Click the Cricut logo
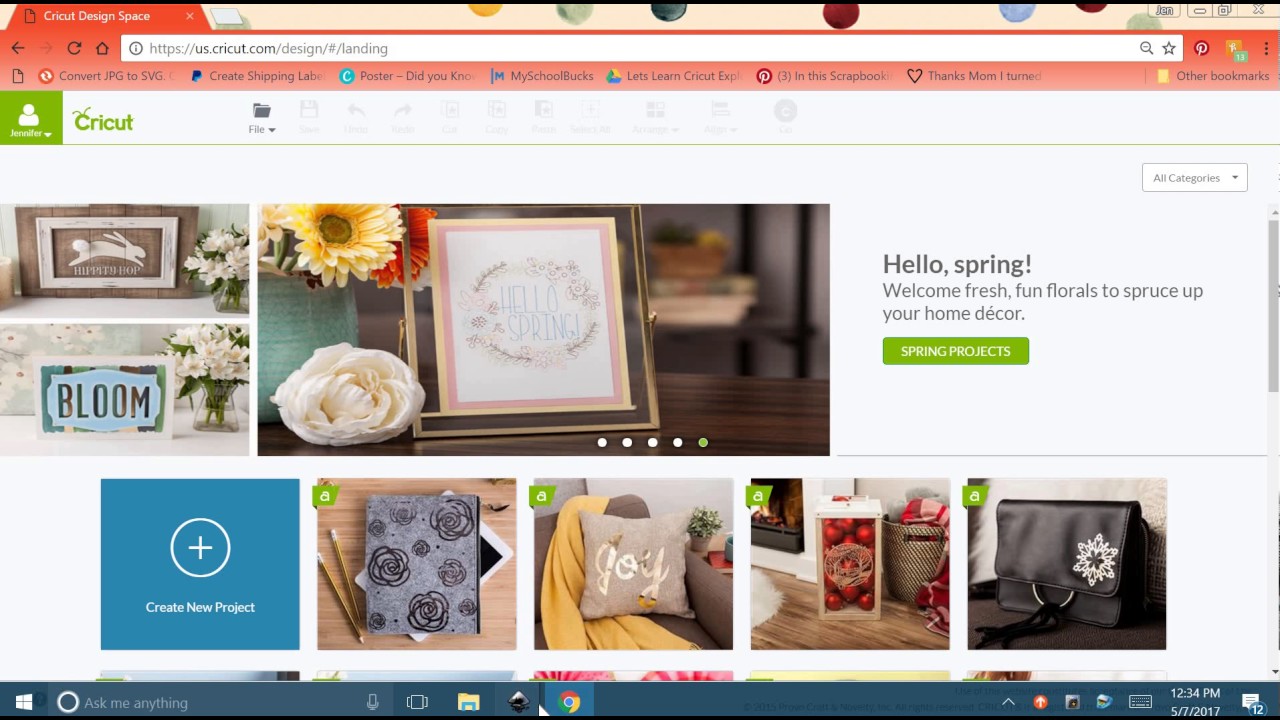 point(103,120)
